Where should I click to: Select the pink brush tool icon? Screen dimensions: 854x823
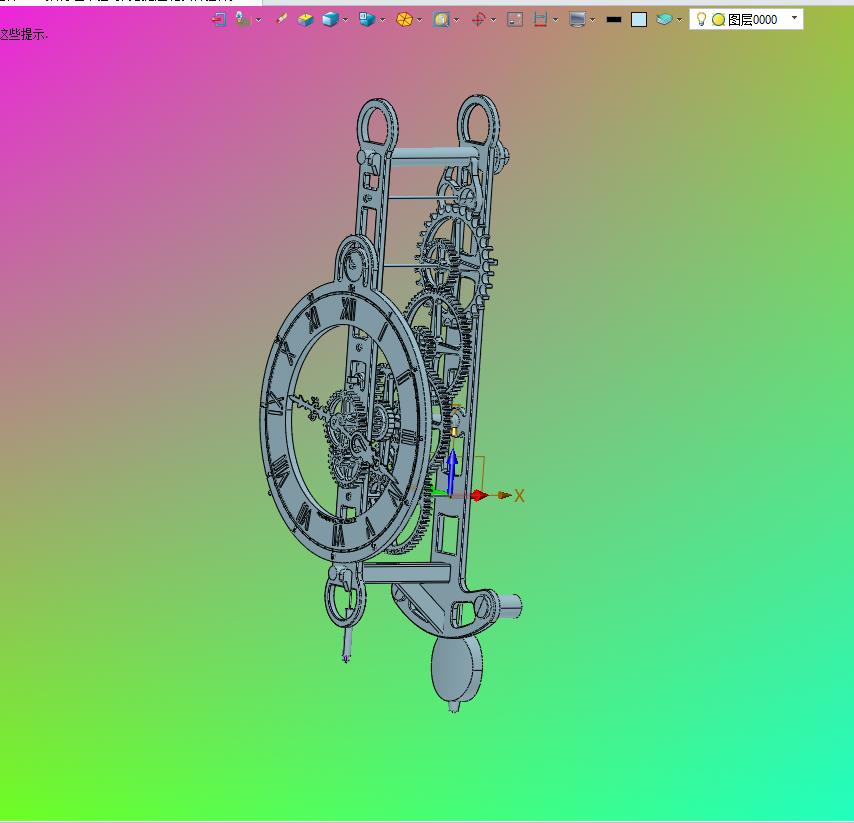282,19
